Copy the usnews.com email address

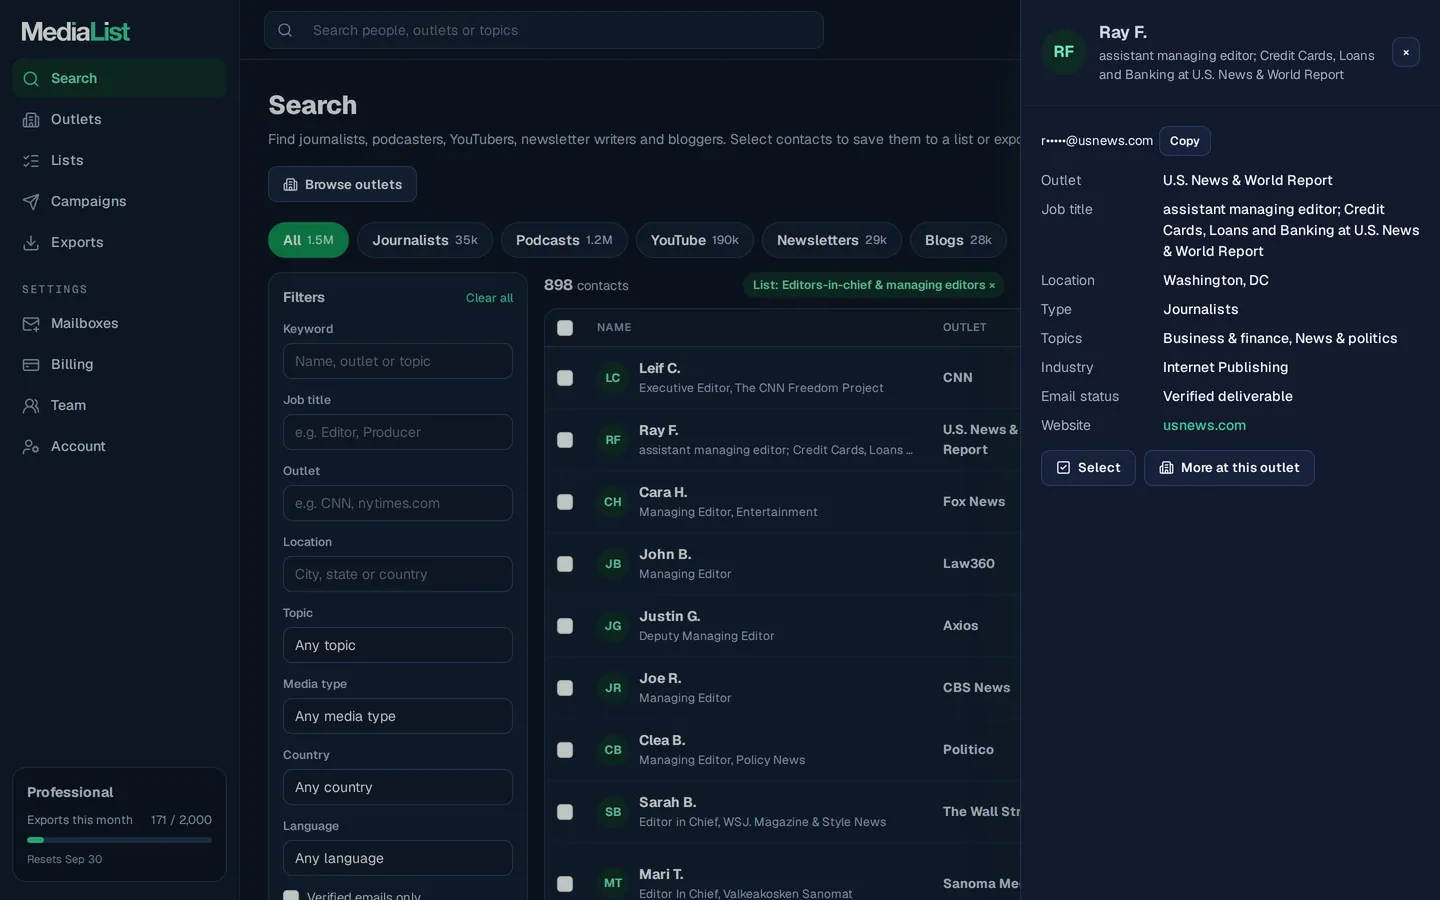tap(1185, 141)
